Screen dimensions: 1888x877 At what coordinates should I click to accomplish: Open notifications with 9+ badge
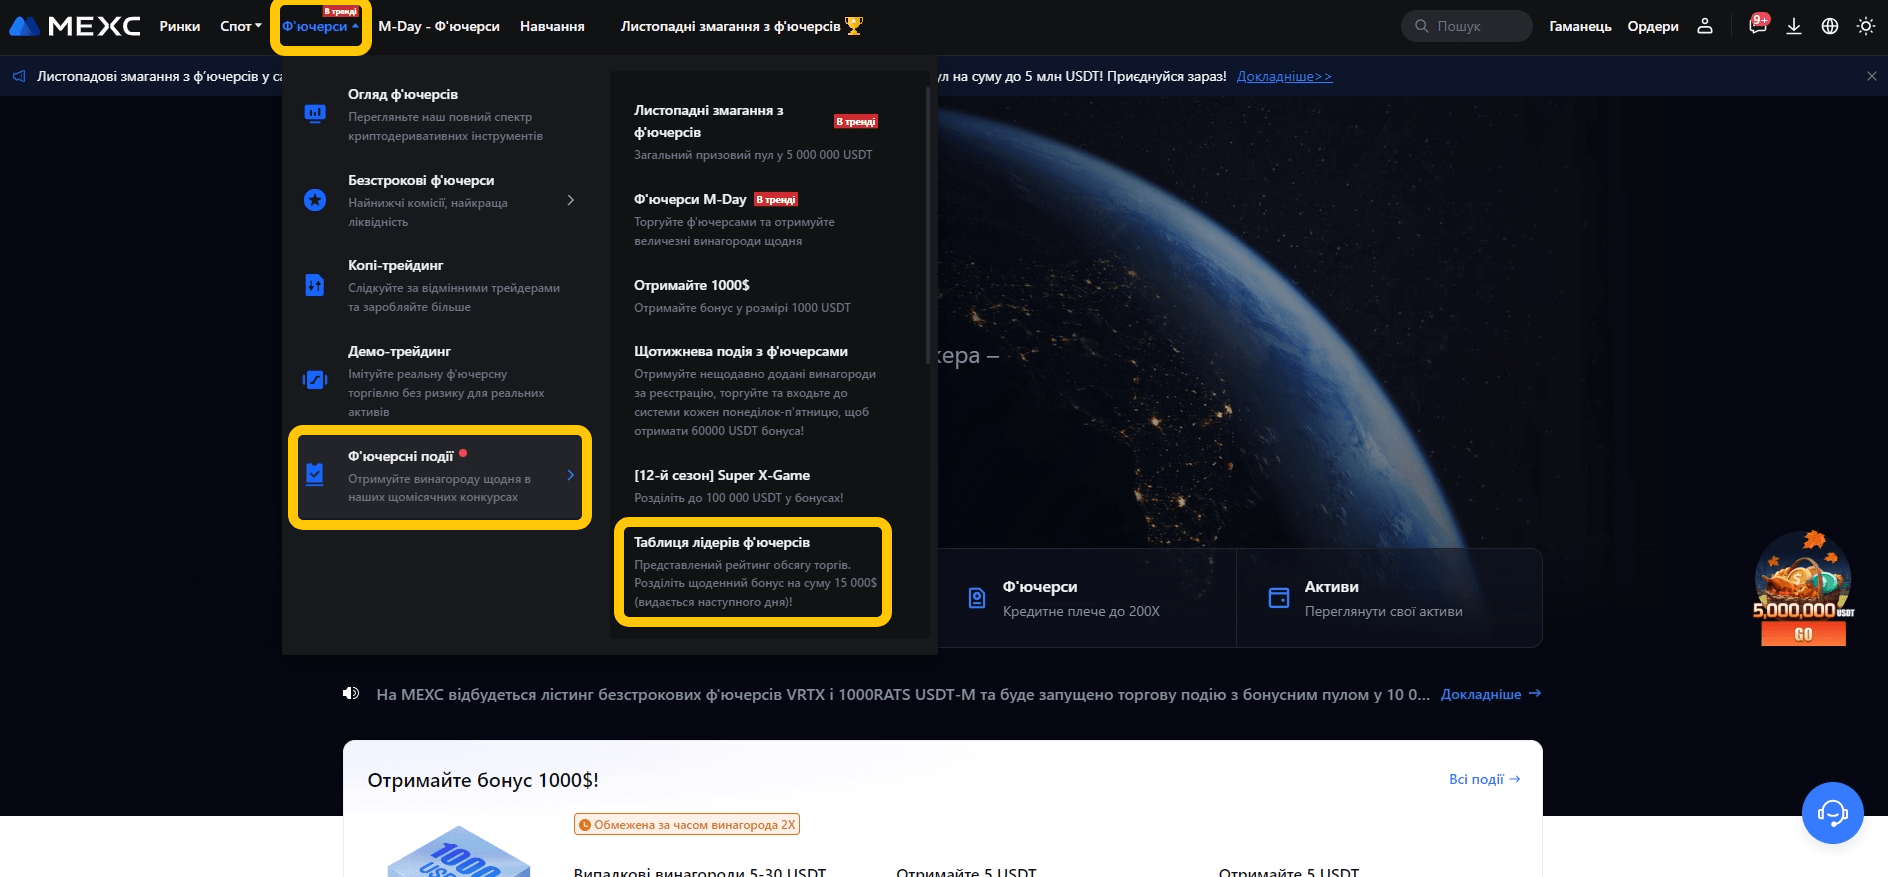pyautogui.click(x=1757, y=26)
